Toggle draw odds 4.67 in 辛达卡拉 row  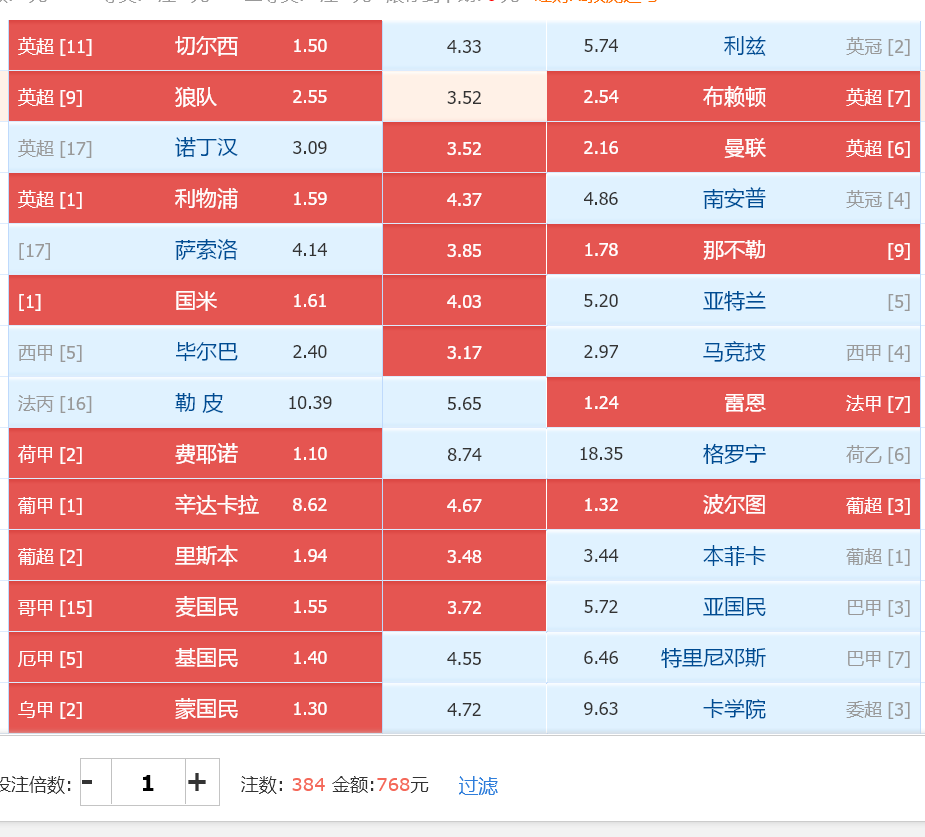coord(464,505)
